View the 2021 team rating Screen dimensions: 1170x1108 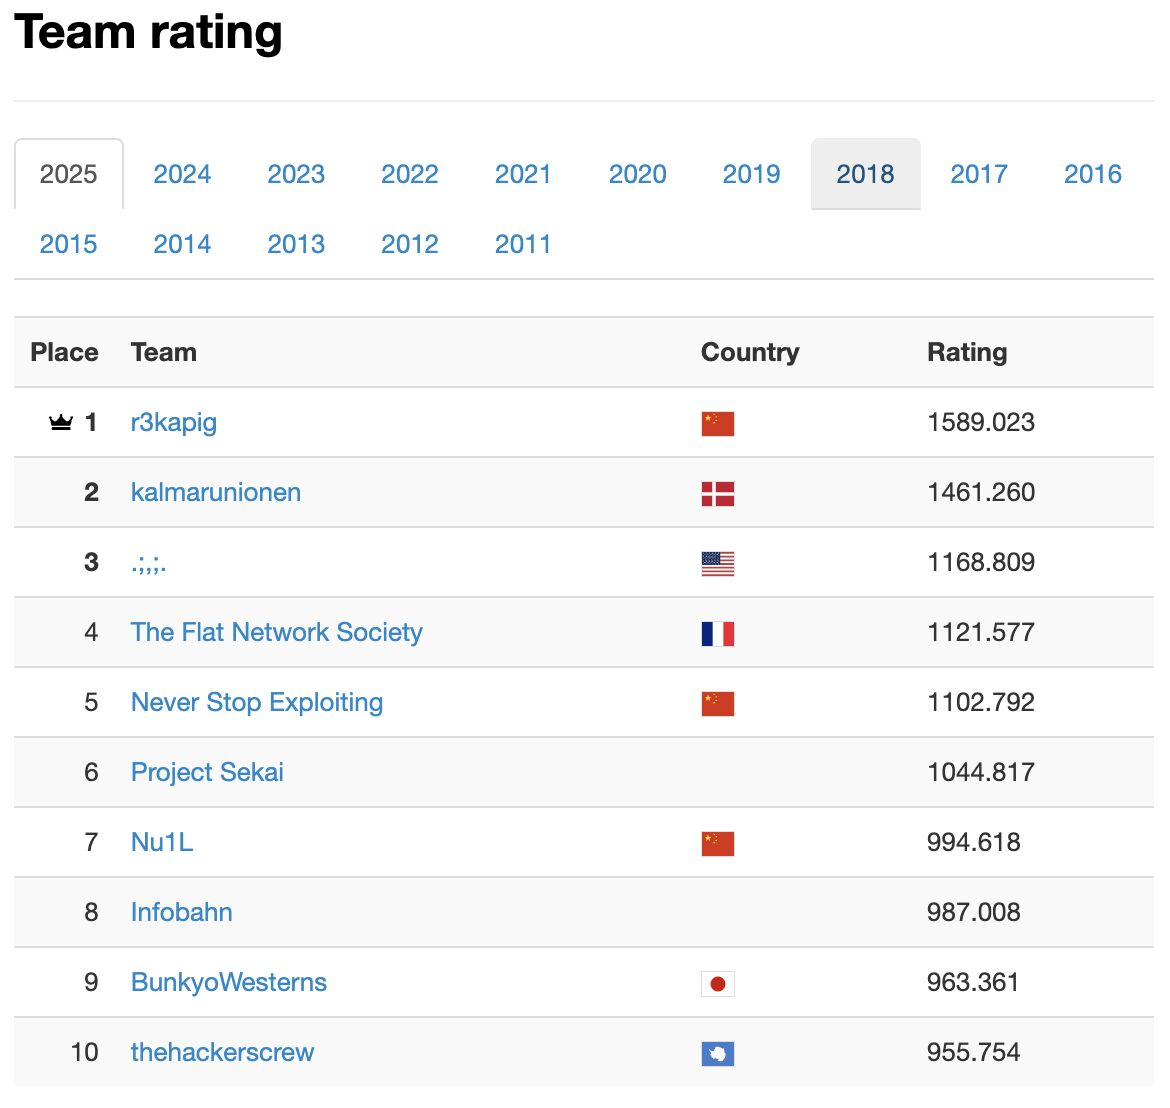(x=523, y=174)
